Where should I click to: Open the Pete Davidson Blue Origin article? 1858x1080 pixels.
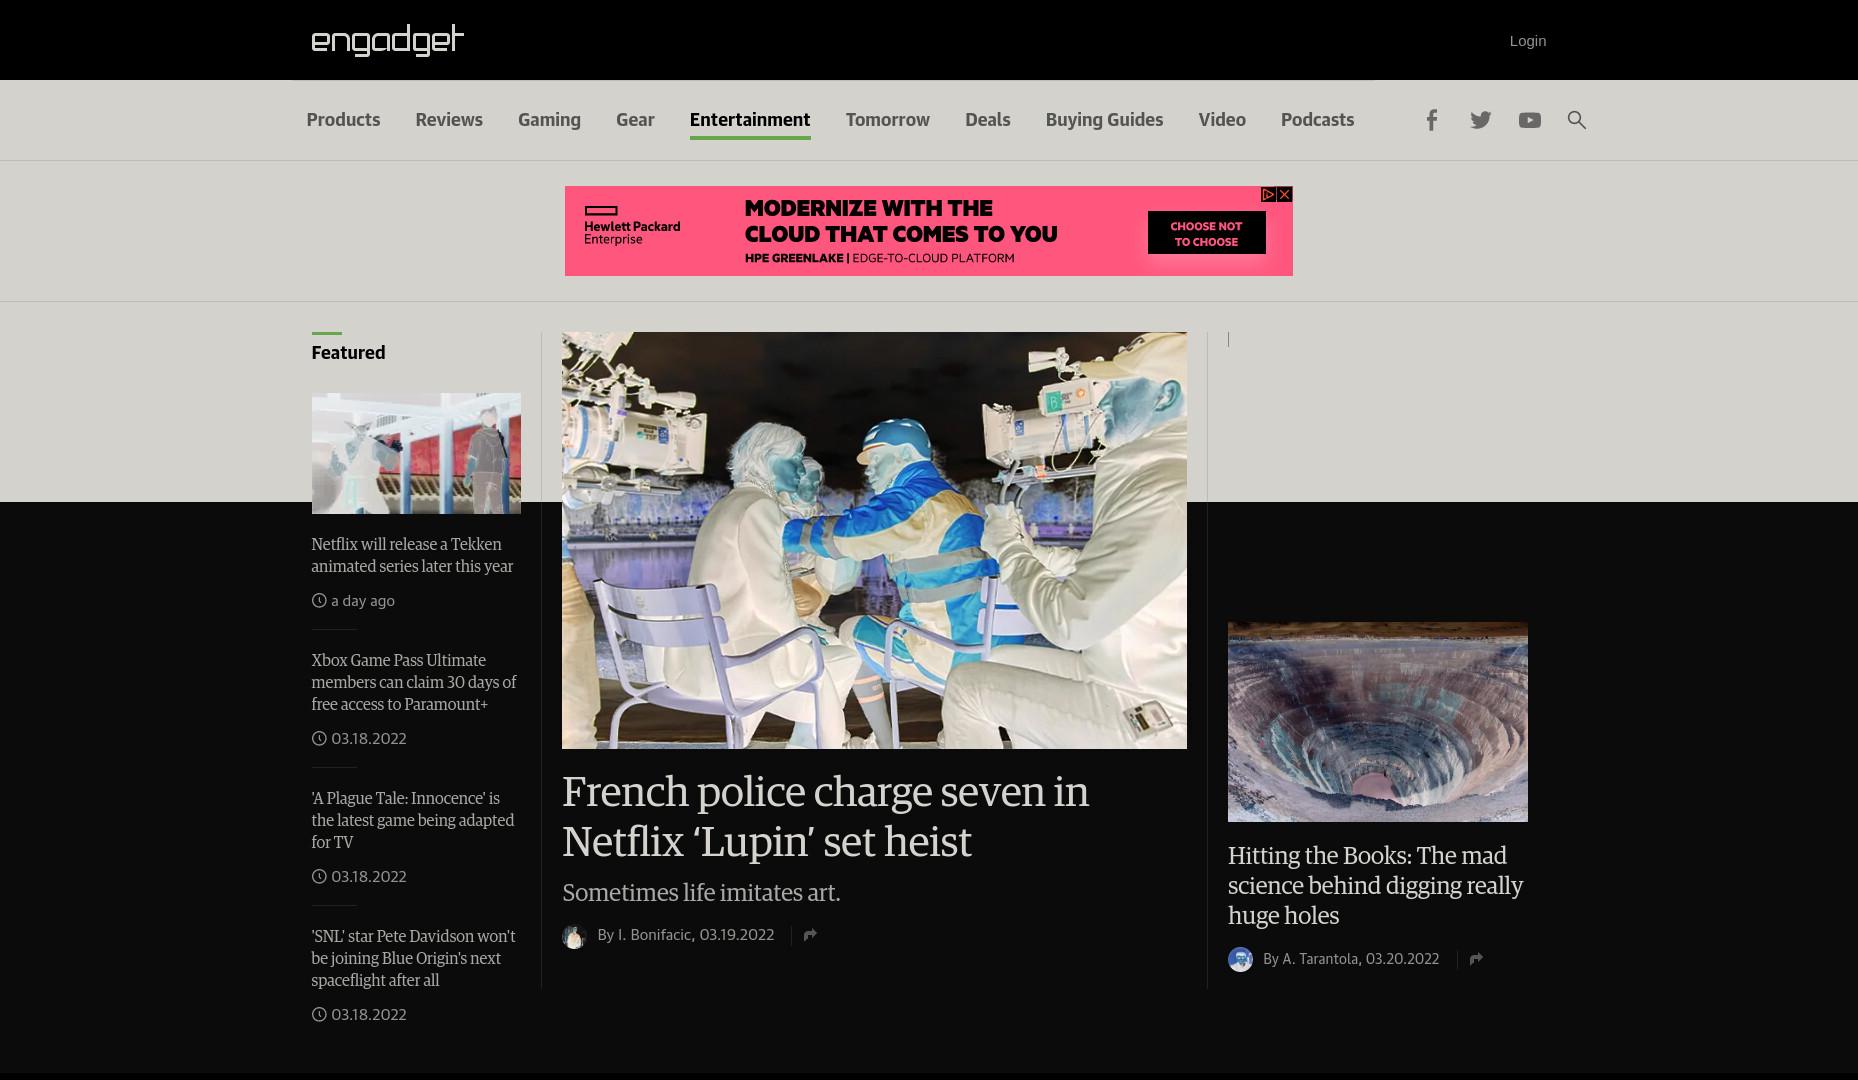[413, 958]
